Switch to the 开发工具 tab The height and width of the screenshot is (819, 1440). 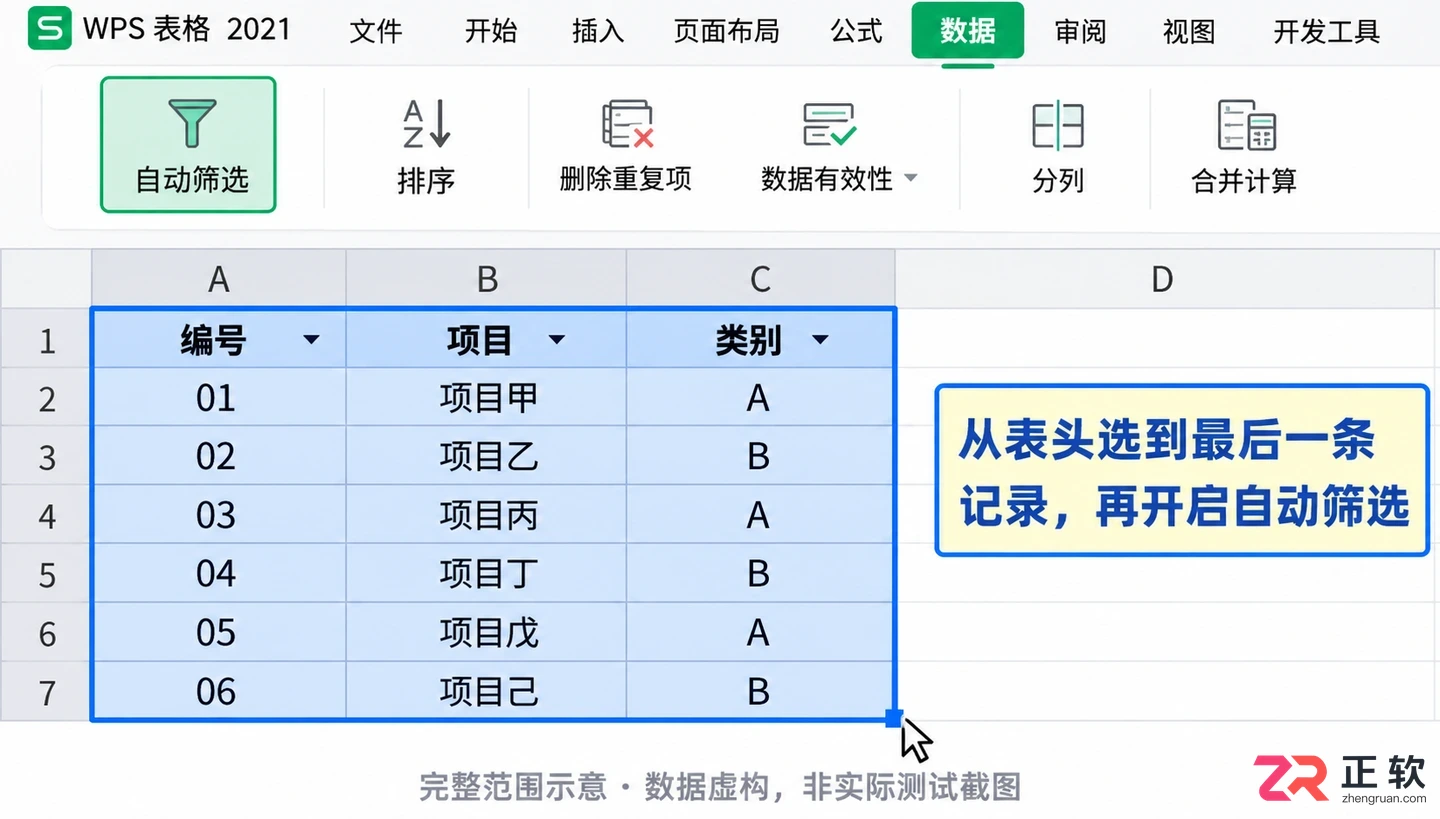pos(1326,31)
